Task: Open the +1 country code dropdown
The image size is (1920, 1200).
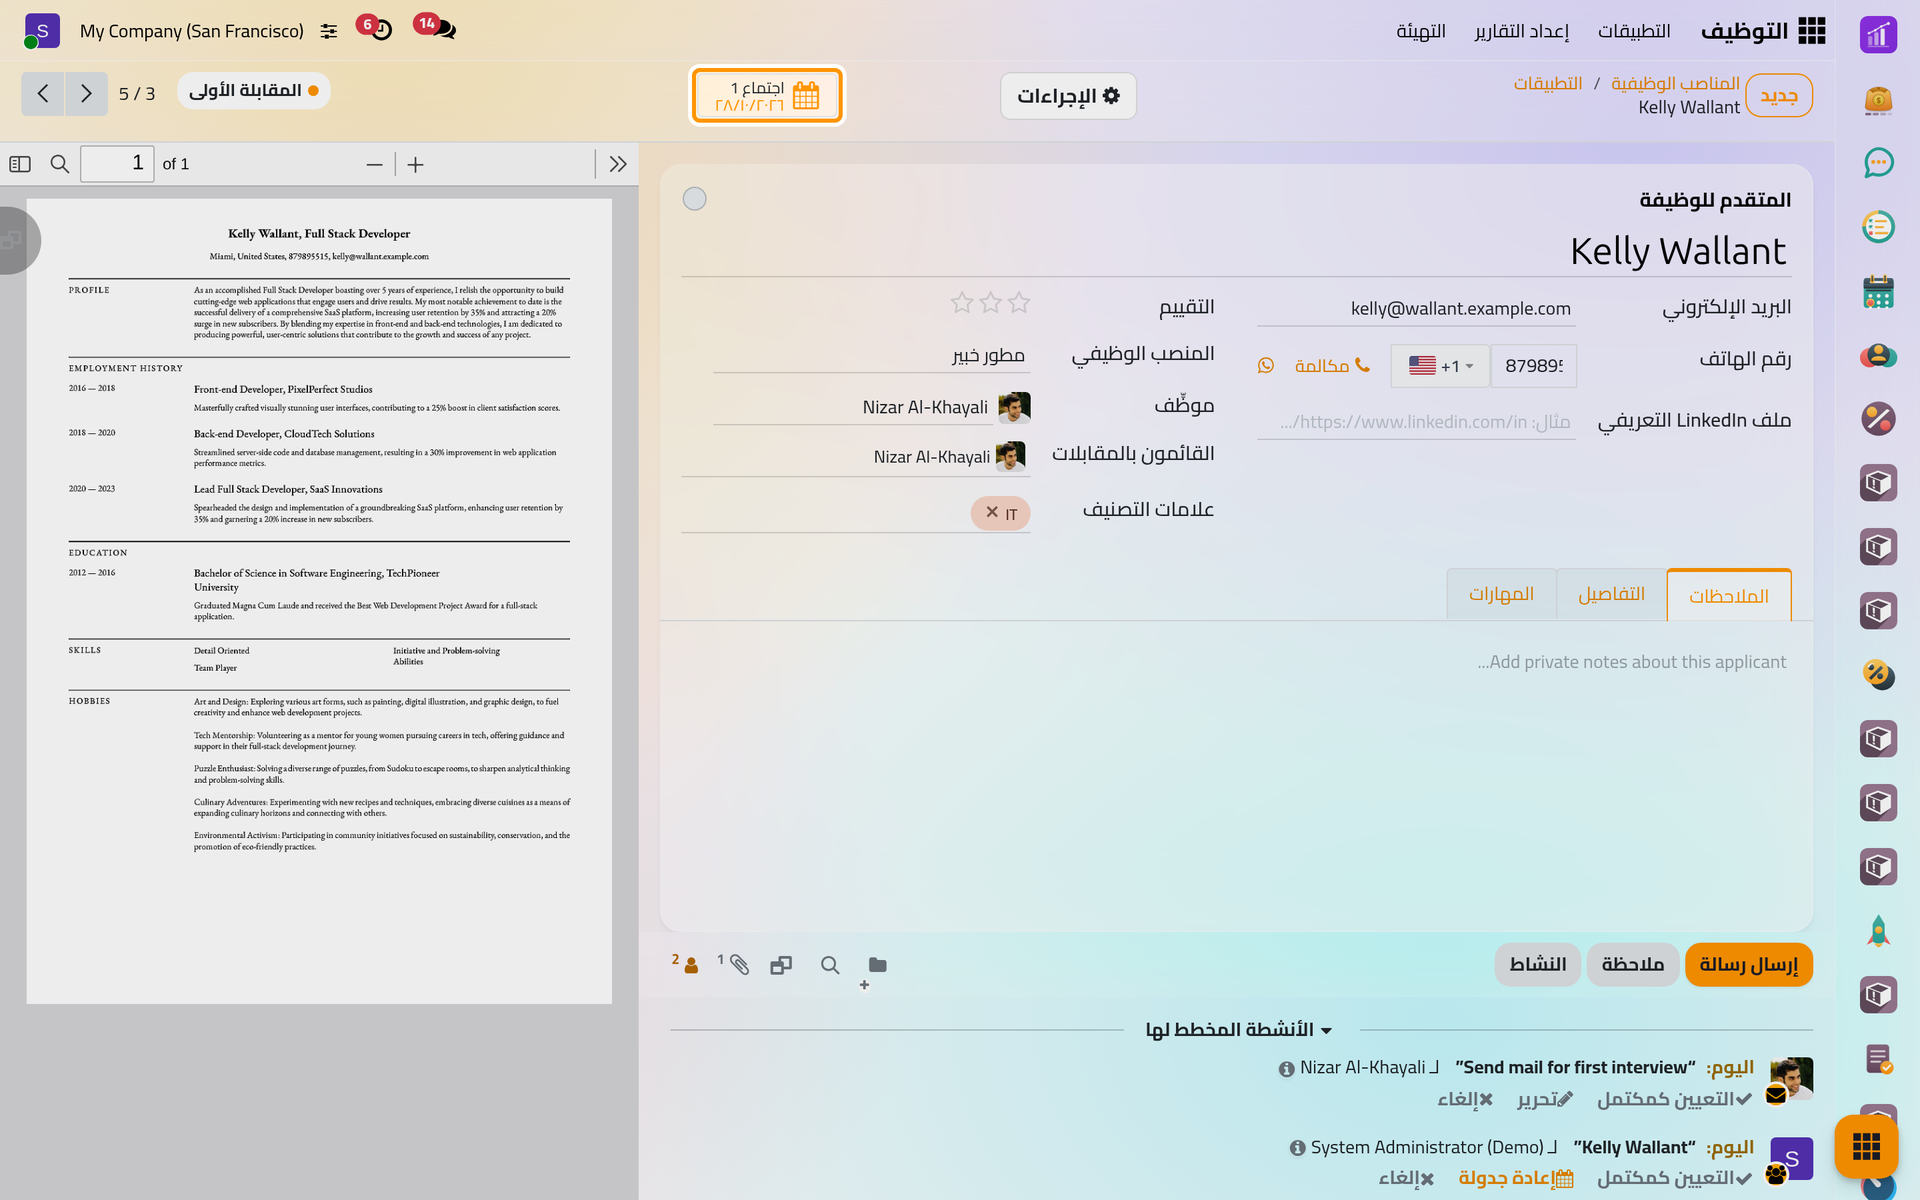Action: coord(1440,366)
